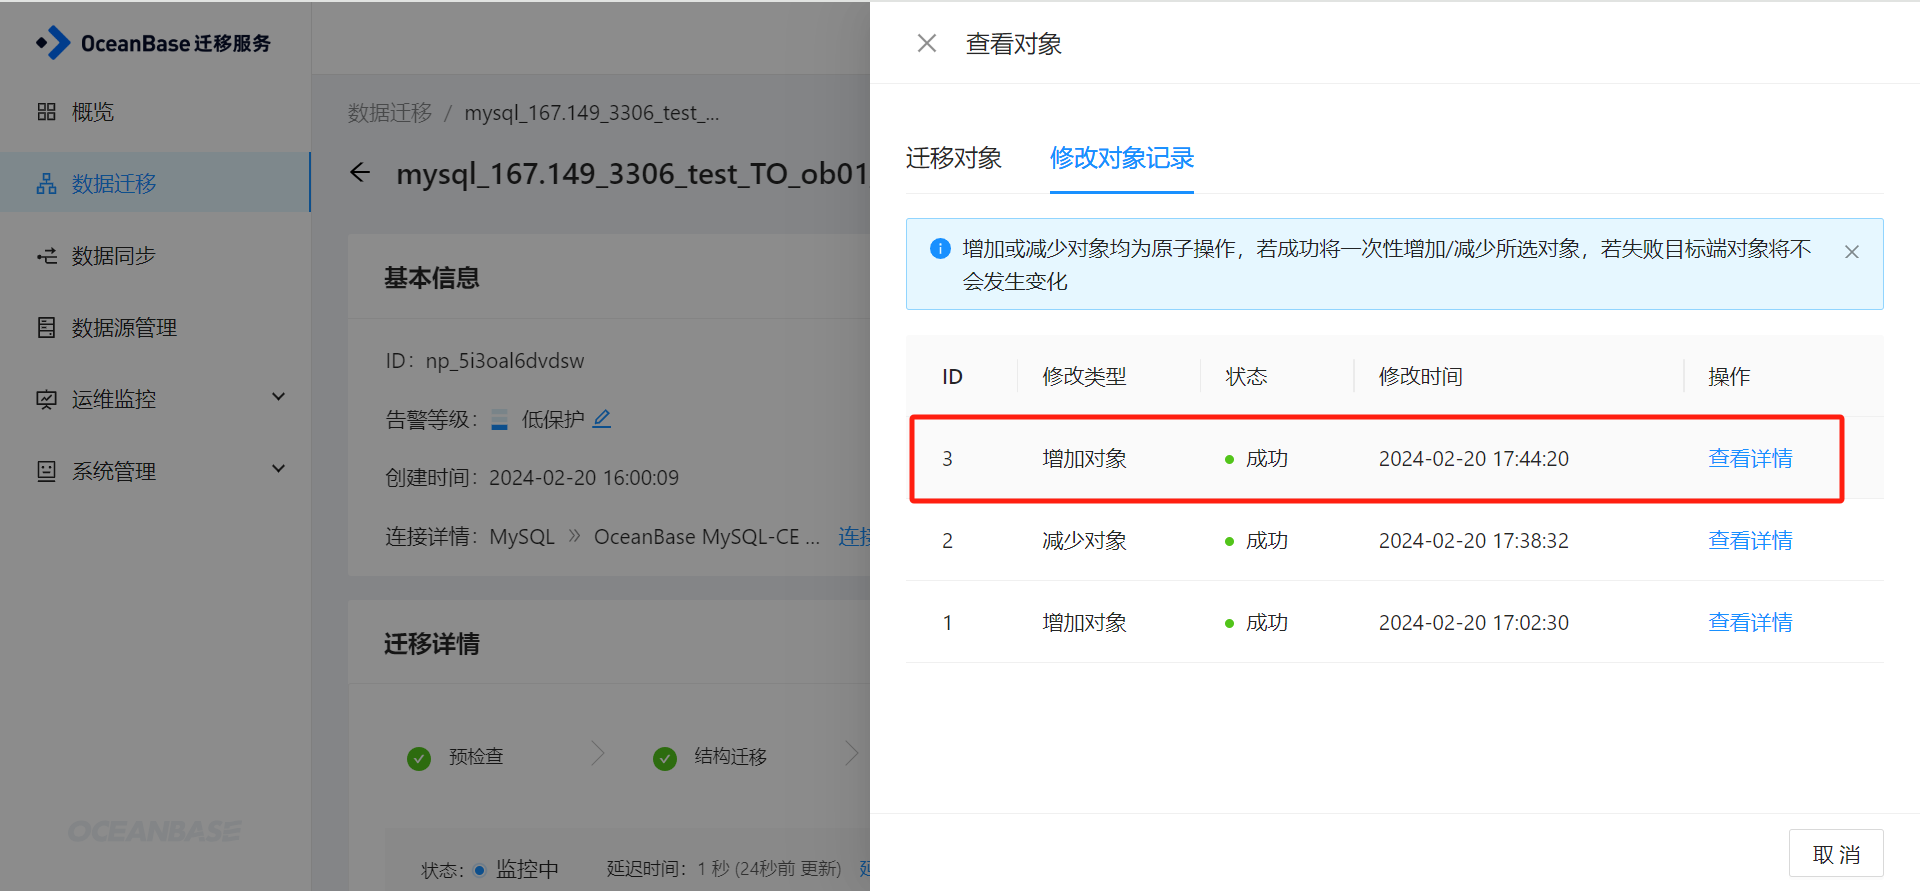Click timestamp 2024-02-20 17:38:32

tap(1474, 541)
